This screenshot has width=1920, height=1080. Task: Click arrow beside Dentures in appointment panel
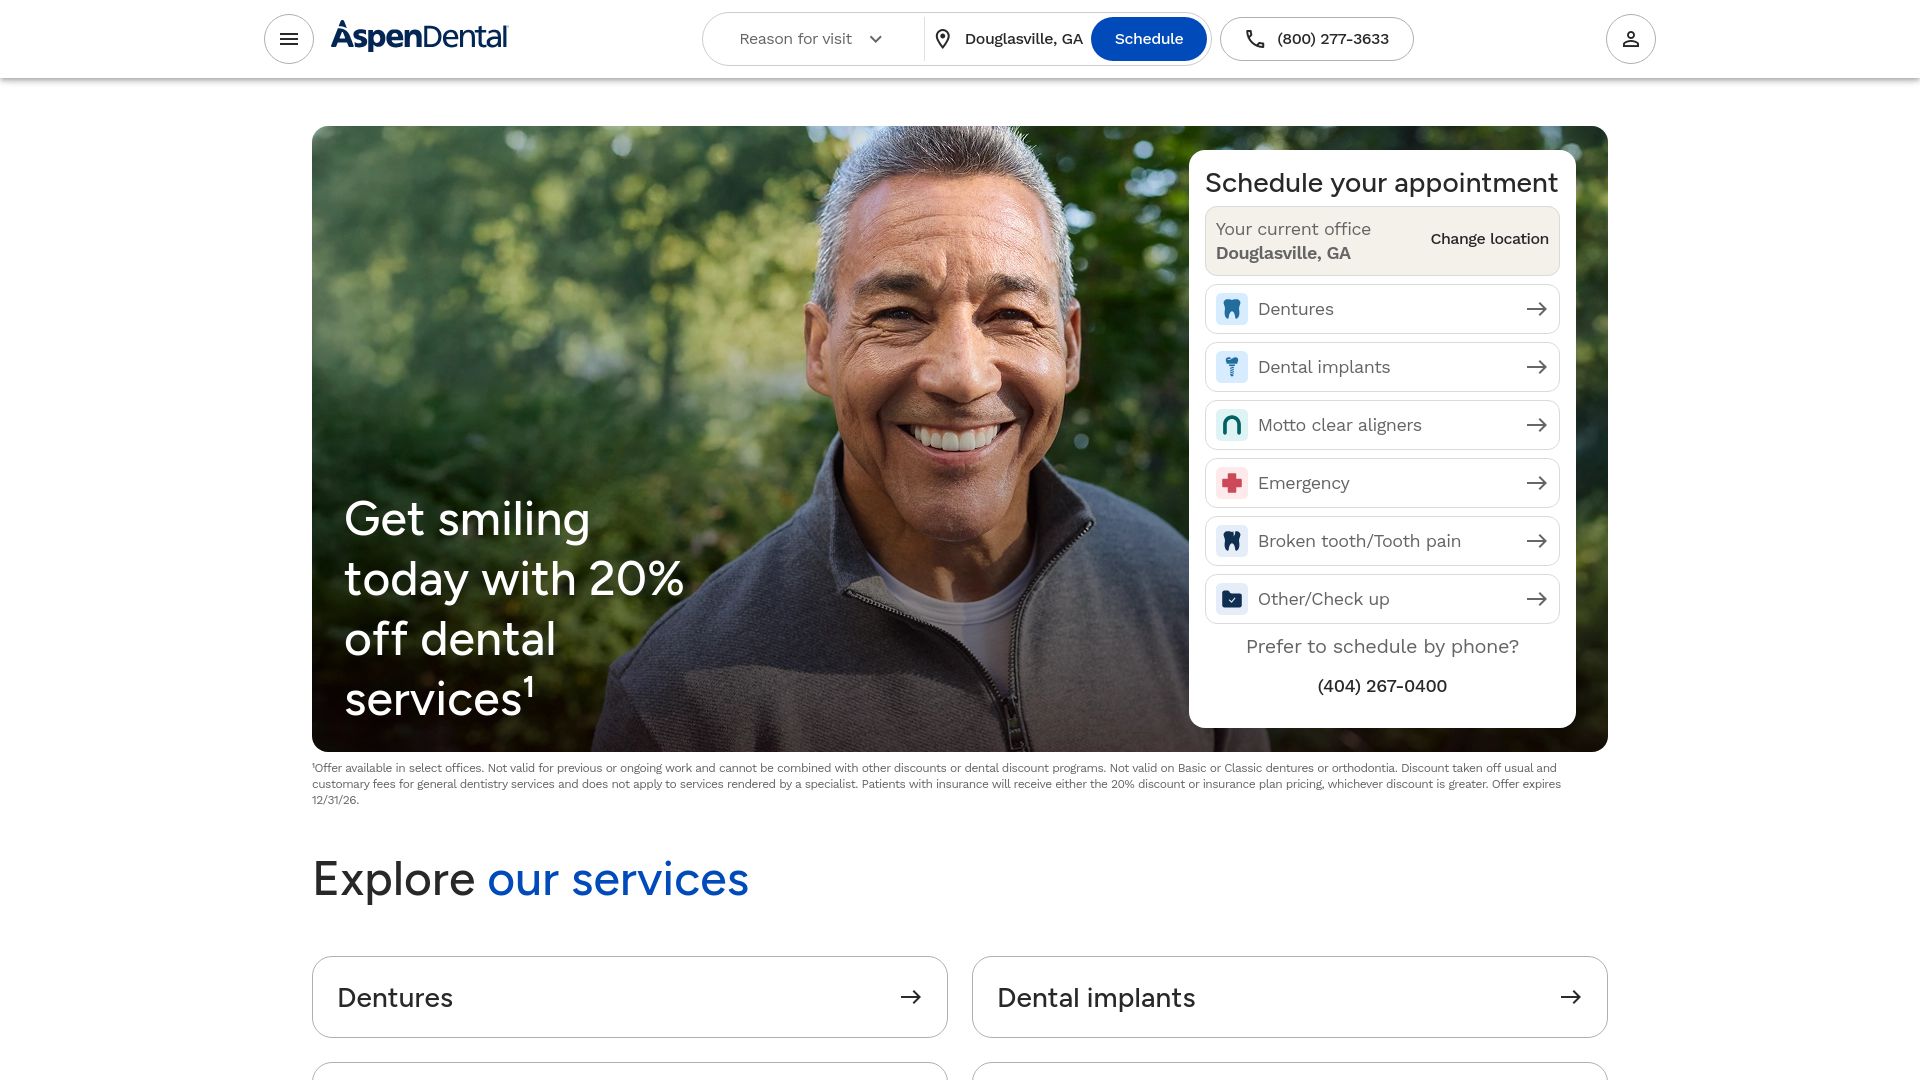coord(1537,309)
